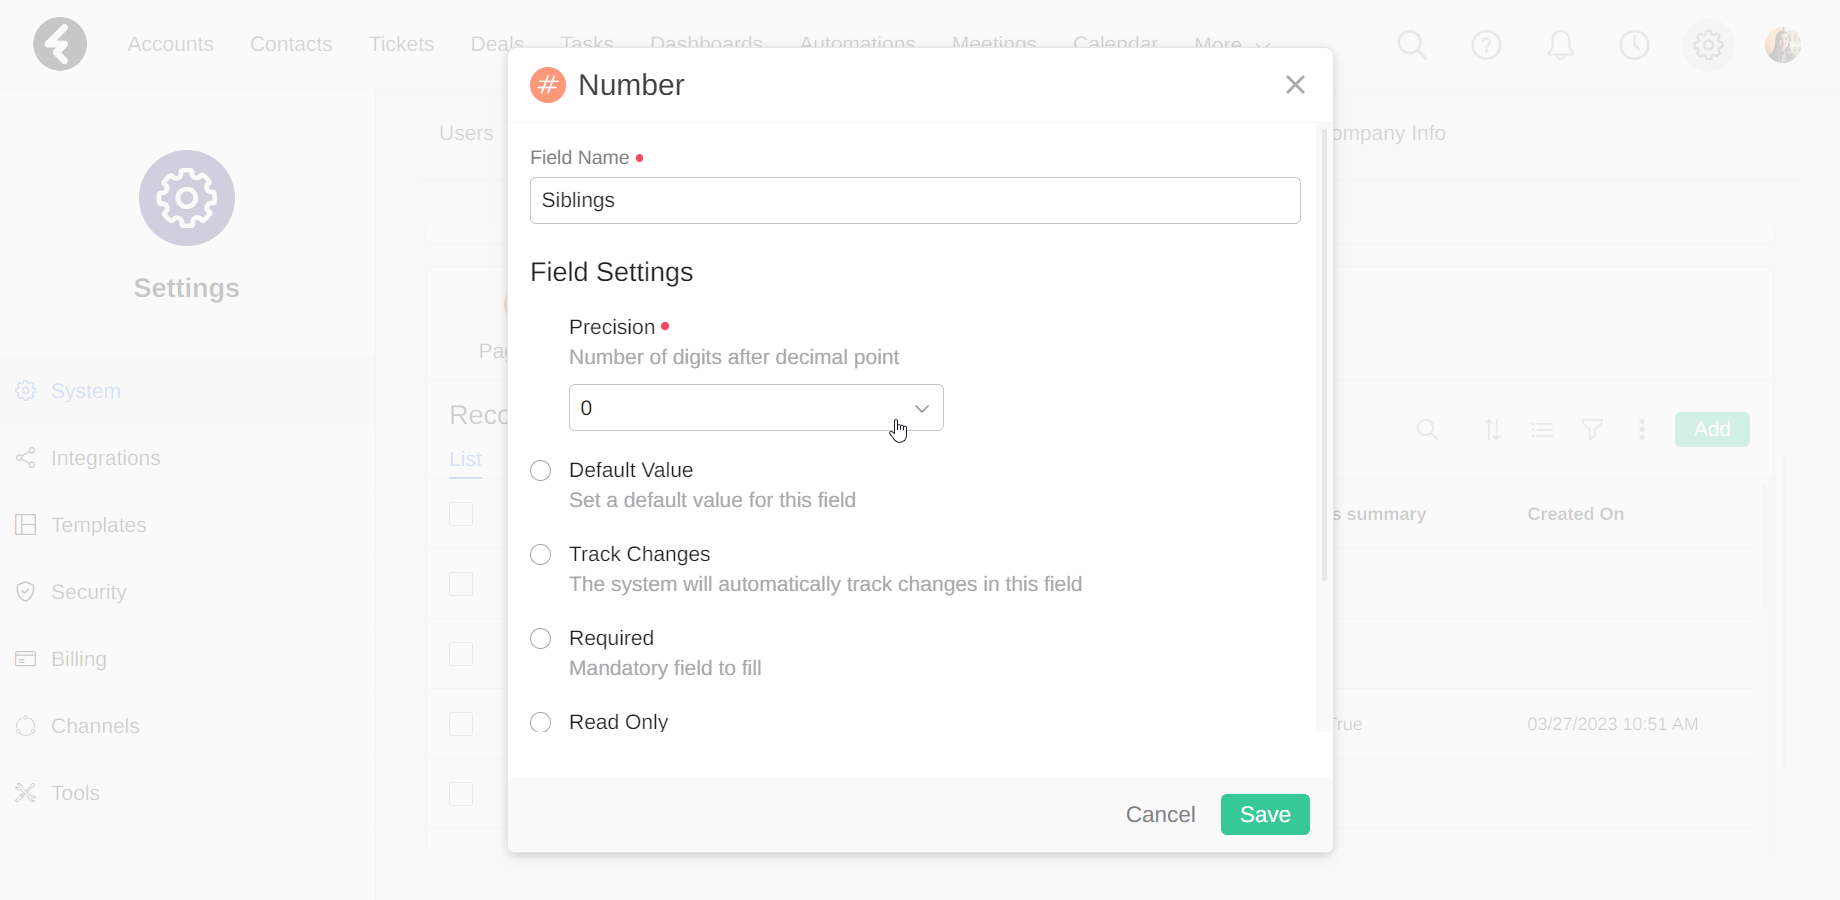Open the search icon in top bar
This screenshot has height=900, width=1840.
(1412, 44)
